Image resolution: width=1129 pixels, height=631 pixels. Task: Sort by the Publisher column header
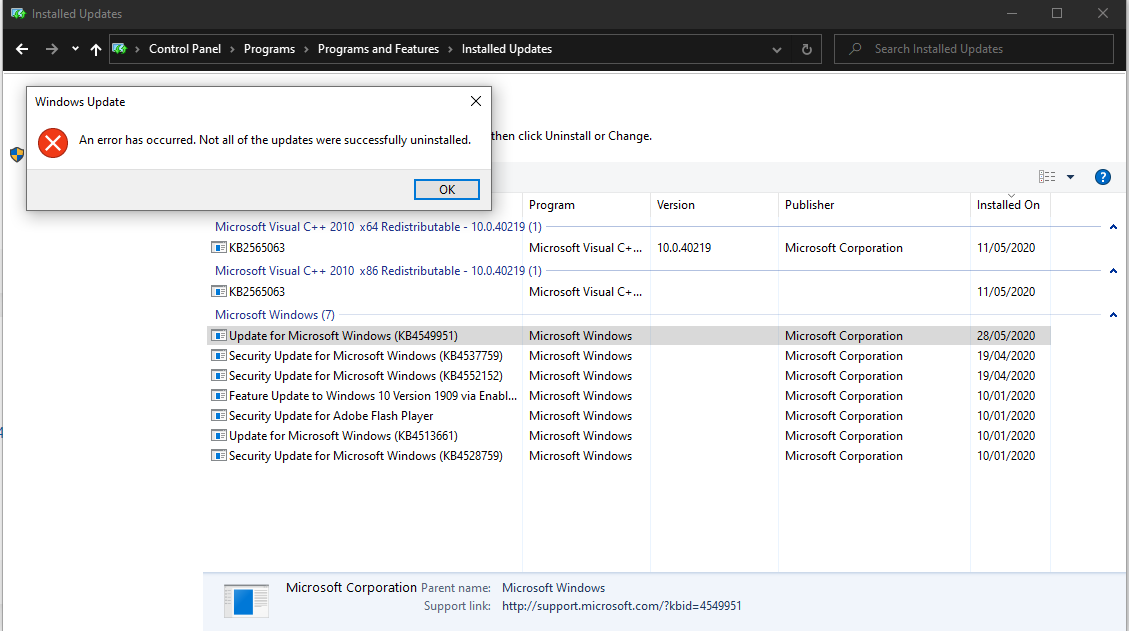click(874, 205)
